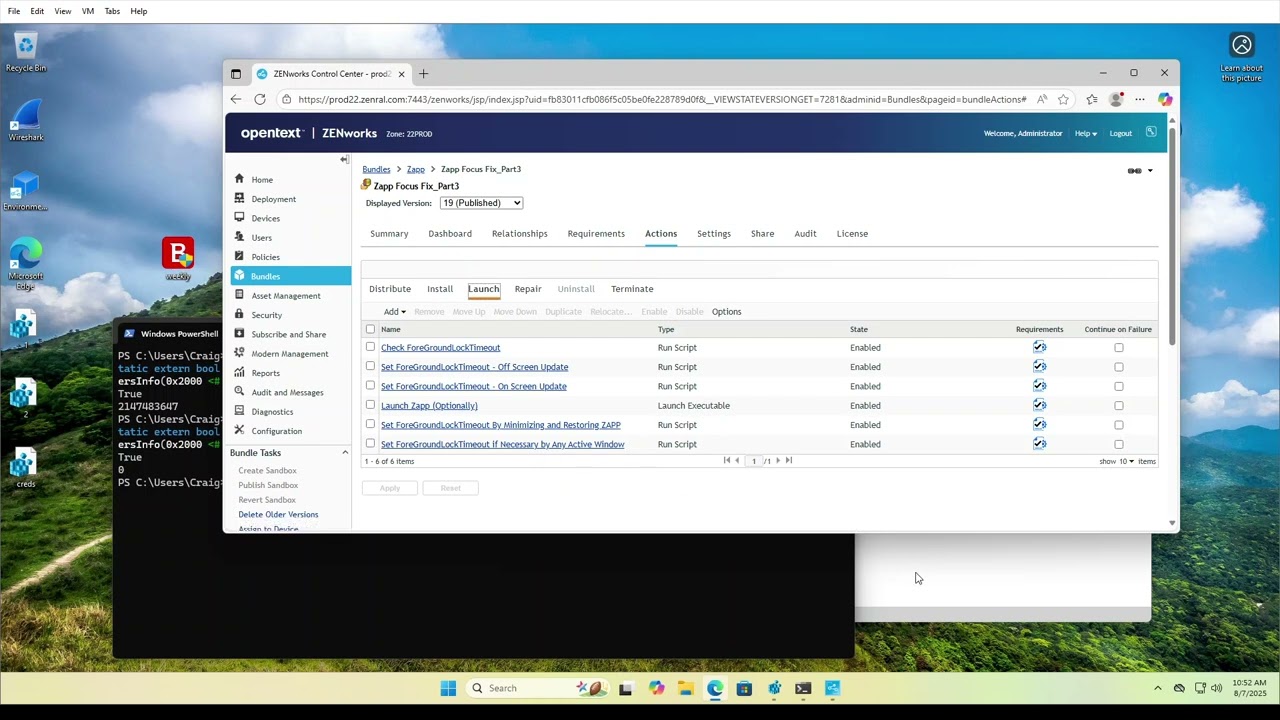Open the Terminate action set tab

pos(632,289)
